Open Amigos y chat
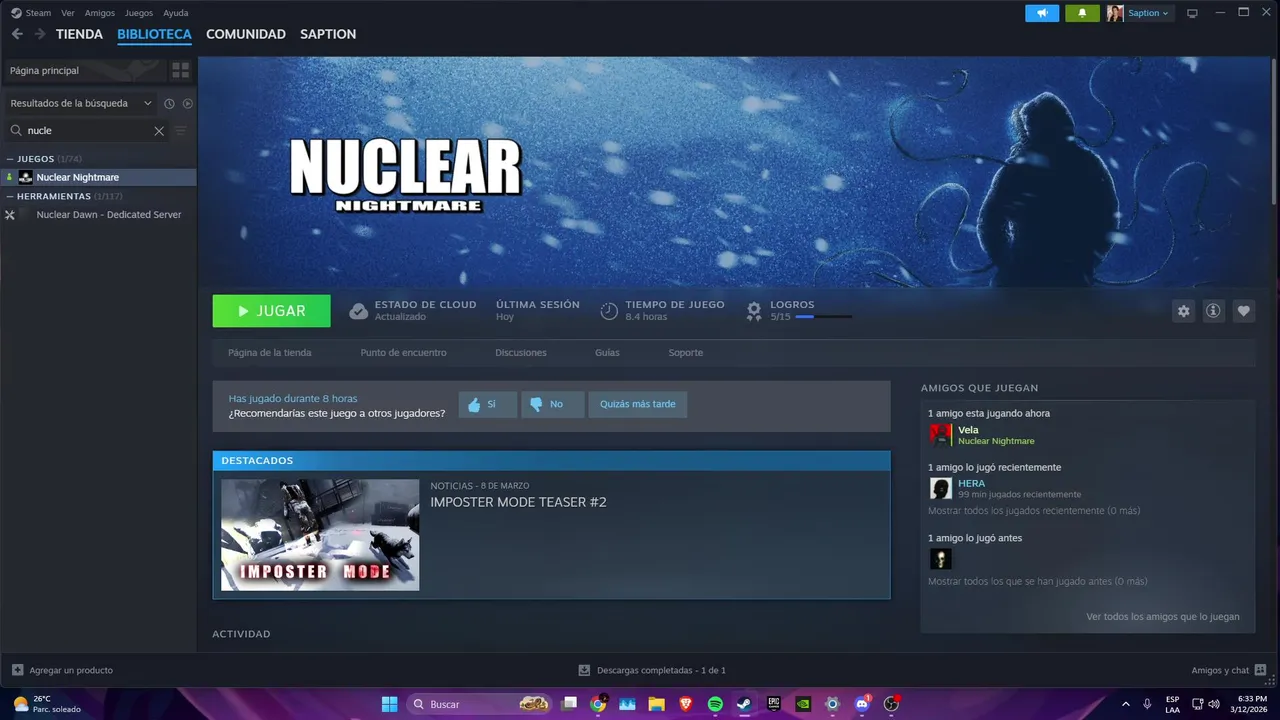The height and width of the screenshot is (720, 1280). coord(1229,670)
